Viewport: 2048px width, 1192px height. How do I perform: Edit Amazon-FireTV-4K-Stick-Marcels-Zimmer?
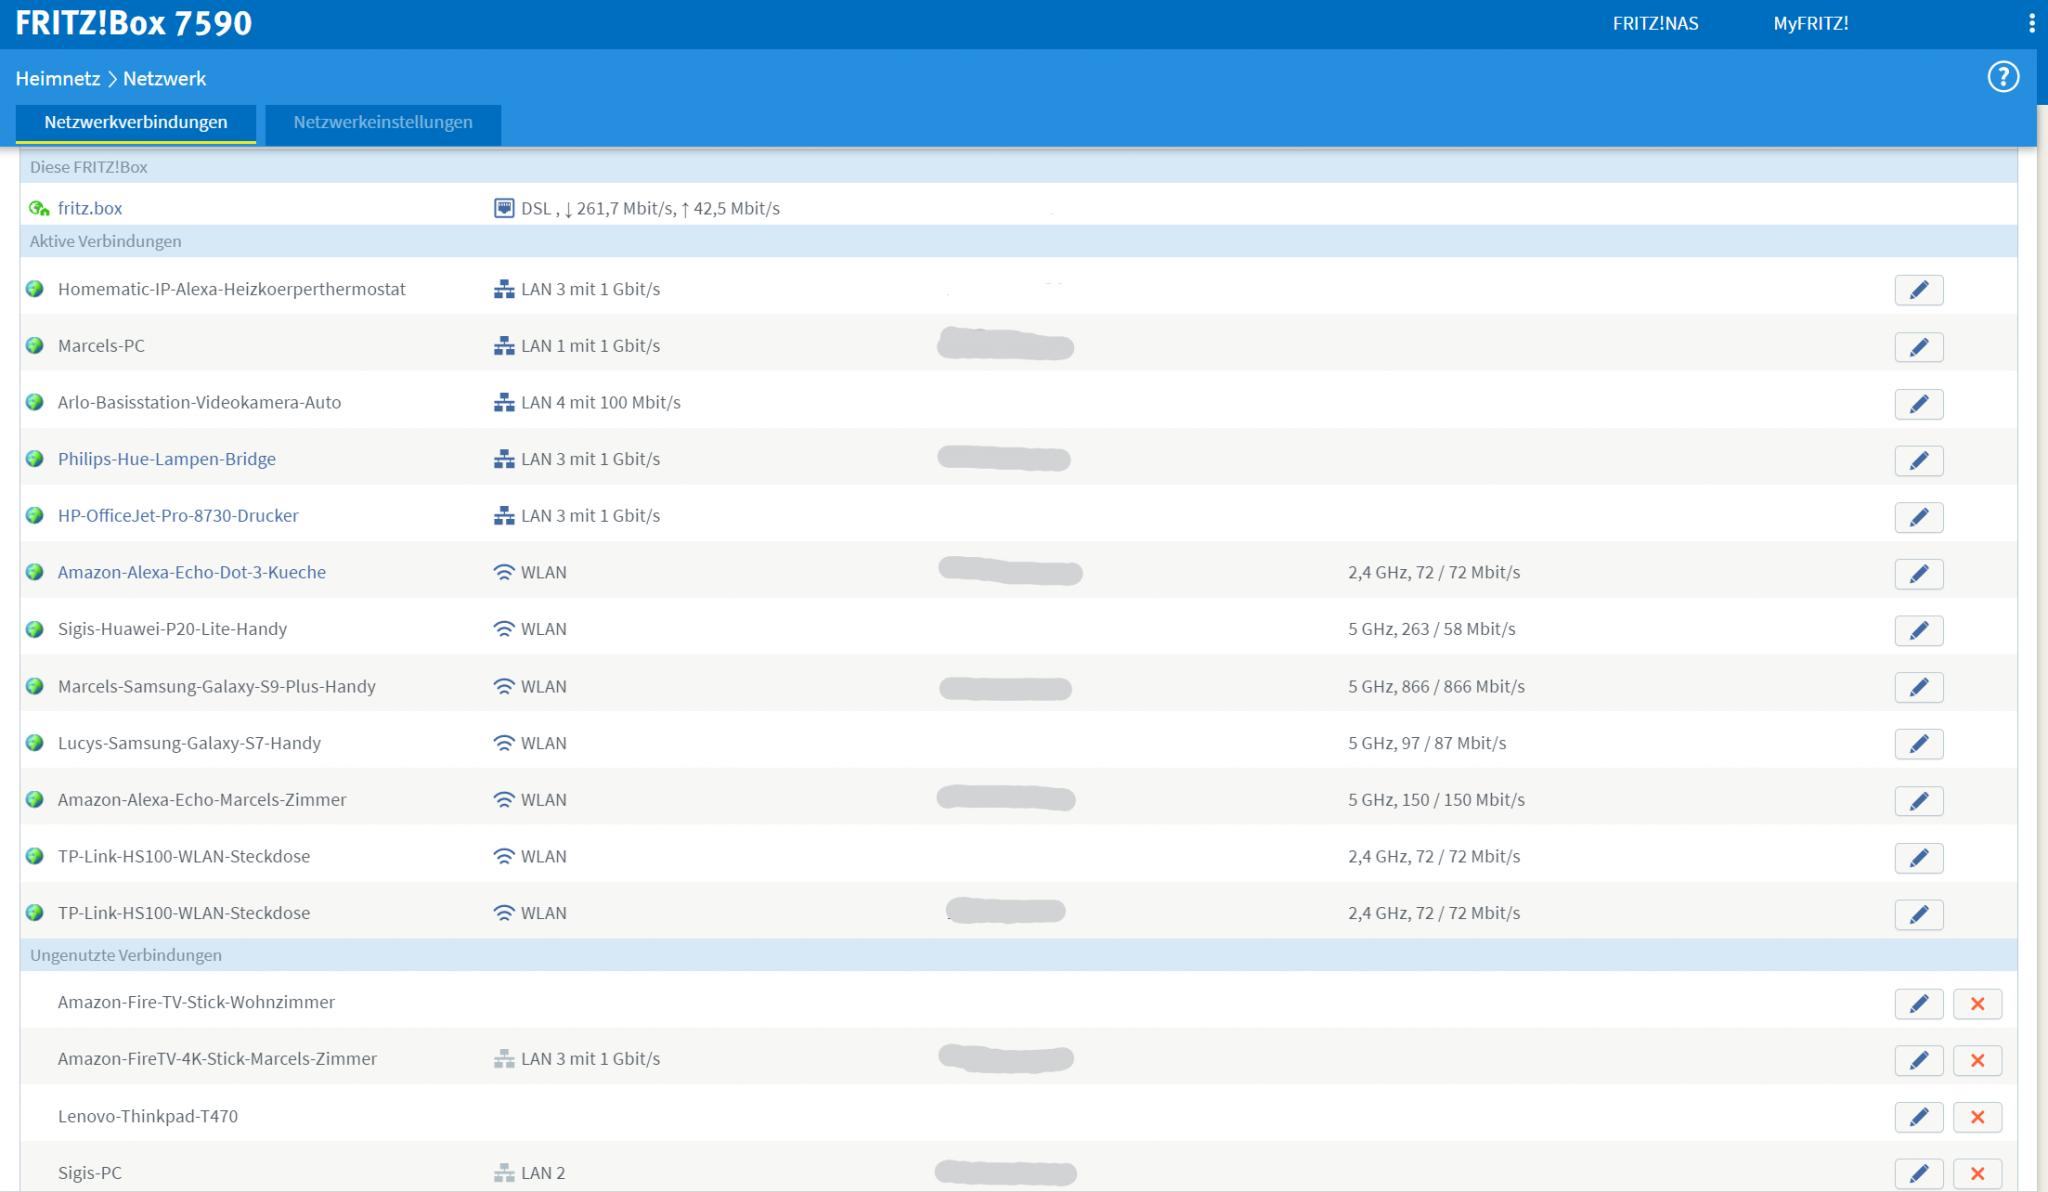tap(1918, 1060)
